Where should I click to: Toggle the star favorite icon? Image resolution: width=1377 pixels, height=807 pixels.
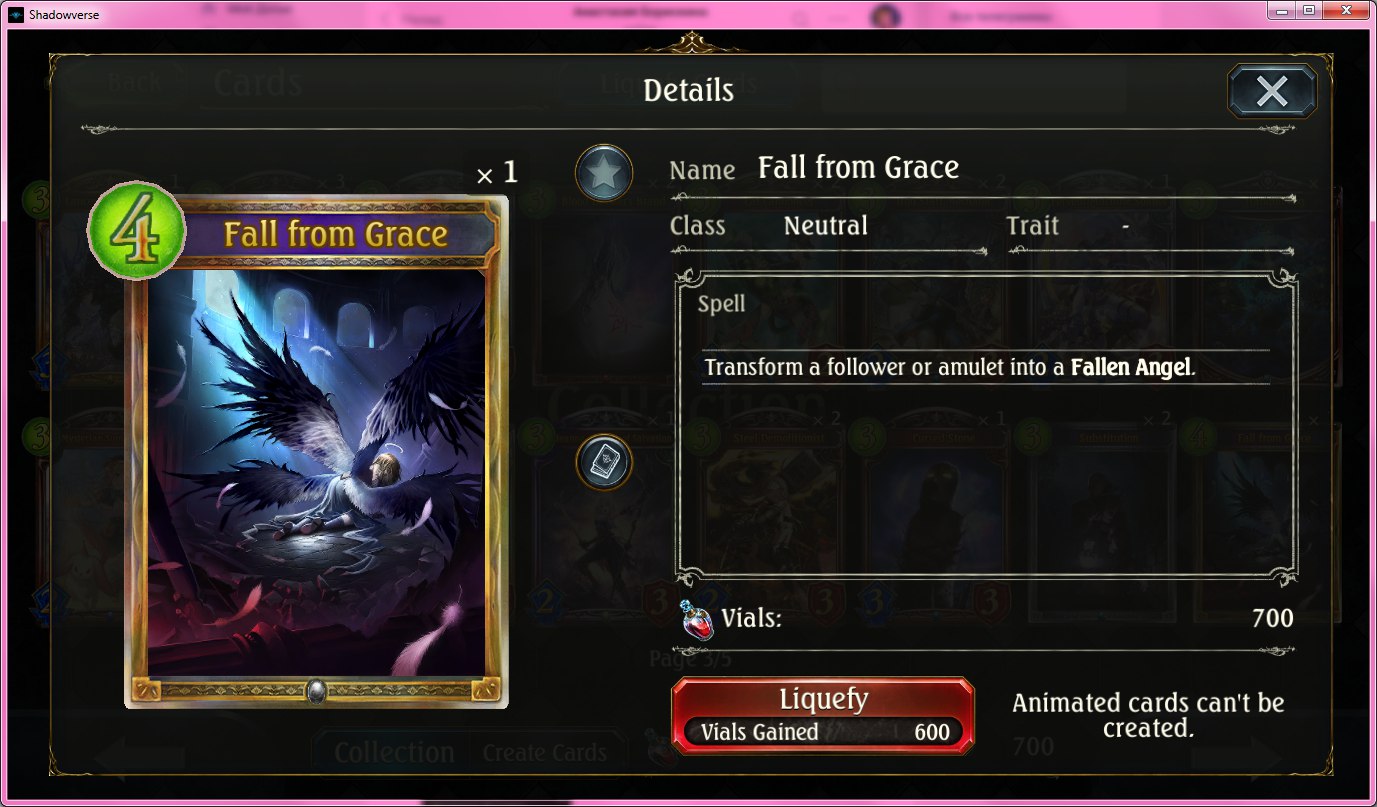pos(604,174)
